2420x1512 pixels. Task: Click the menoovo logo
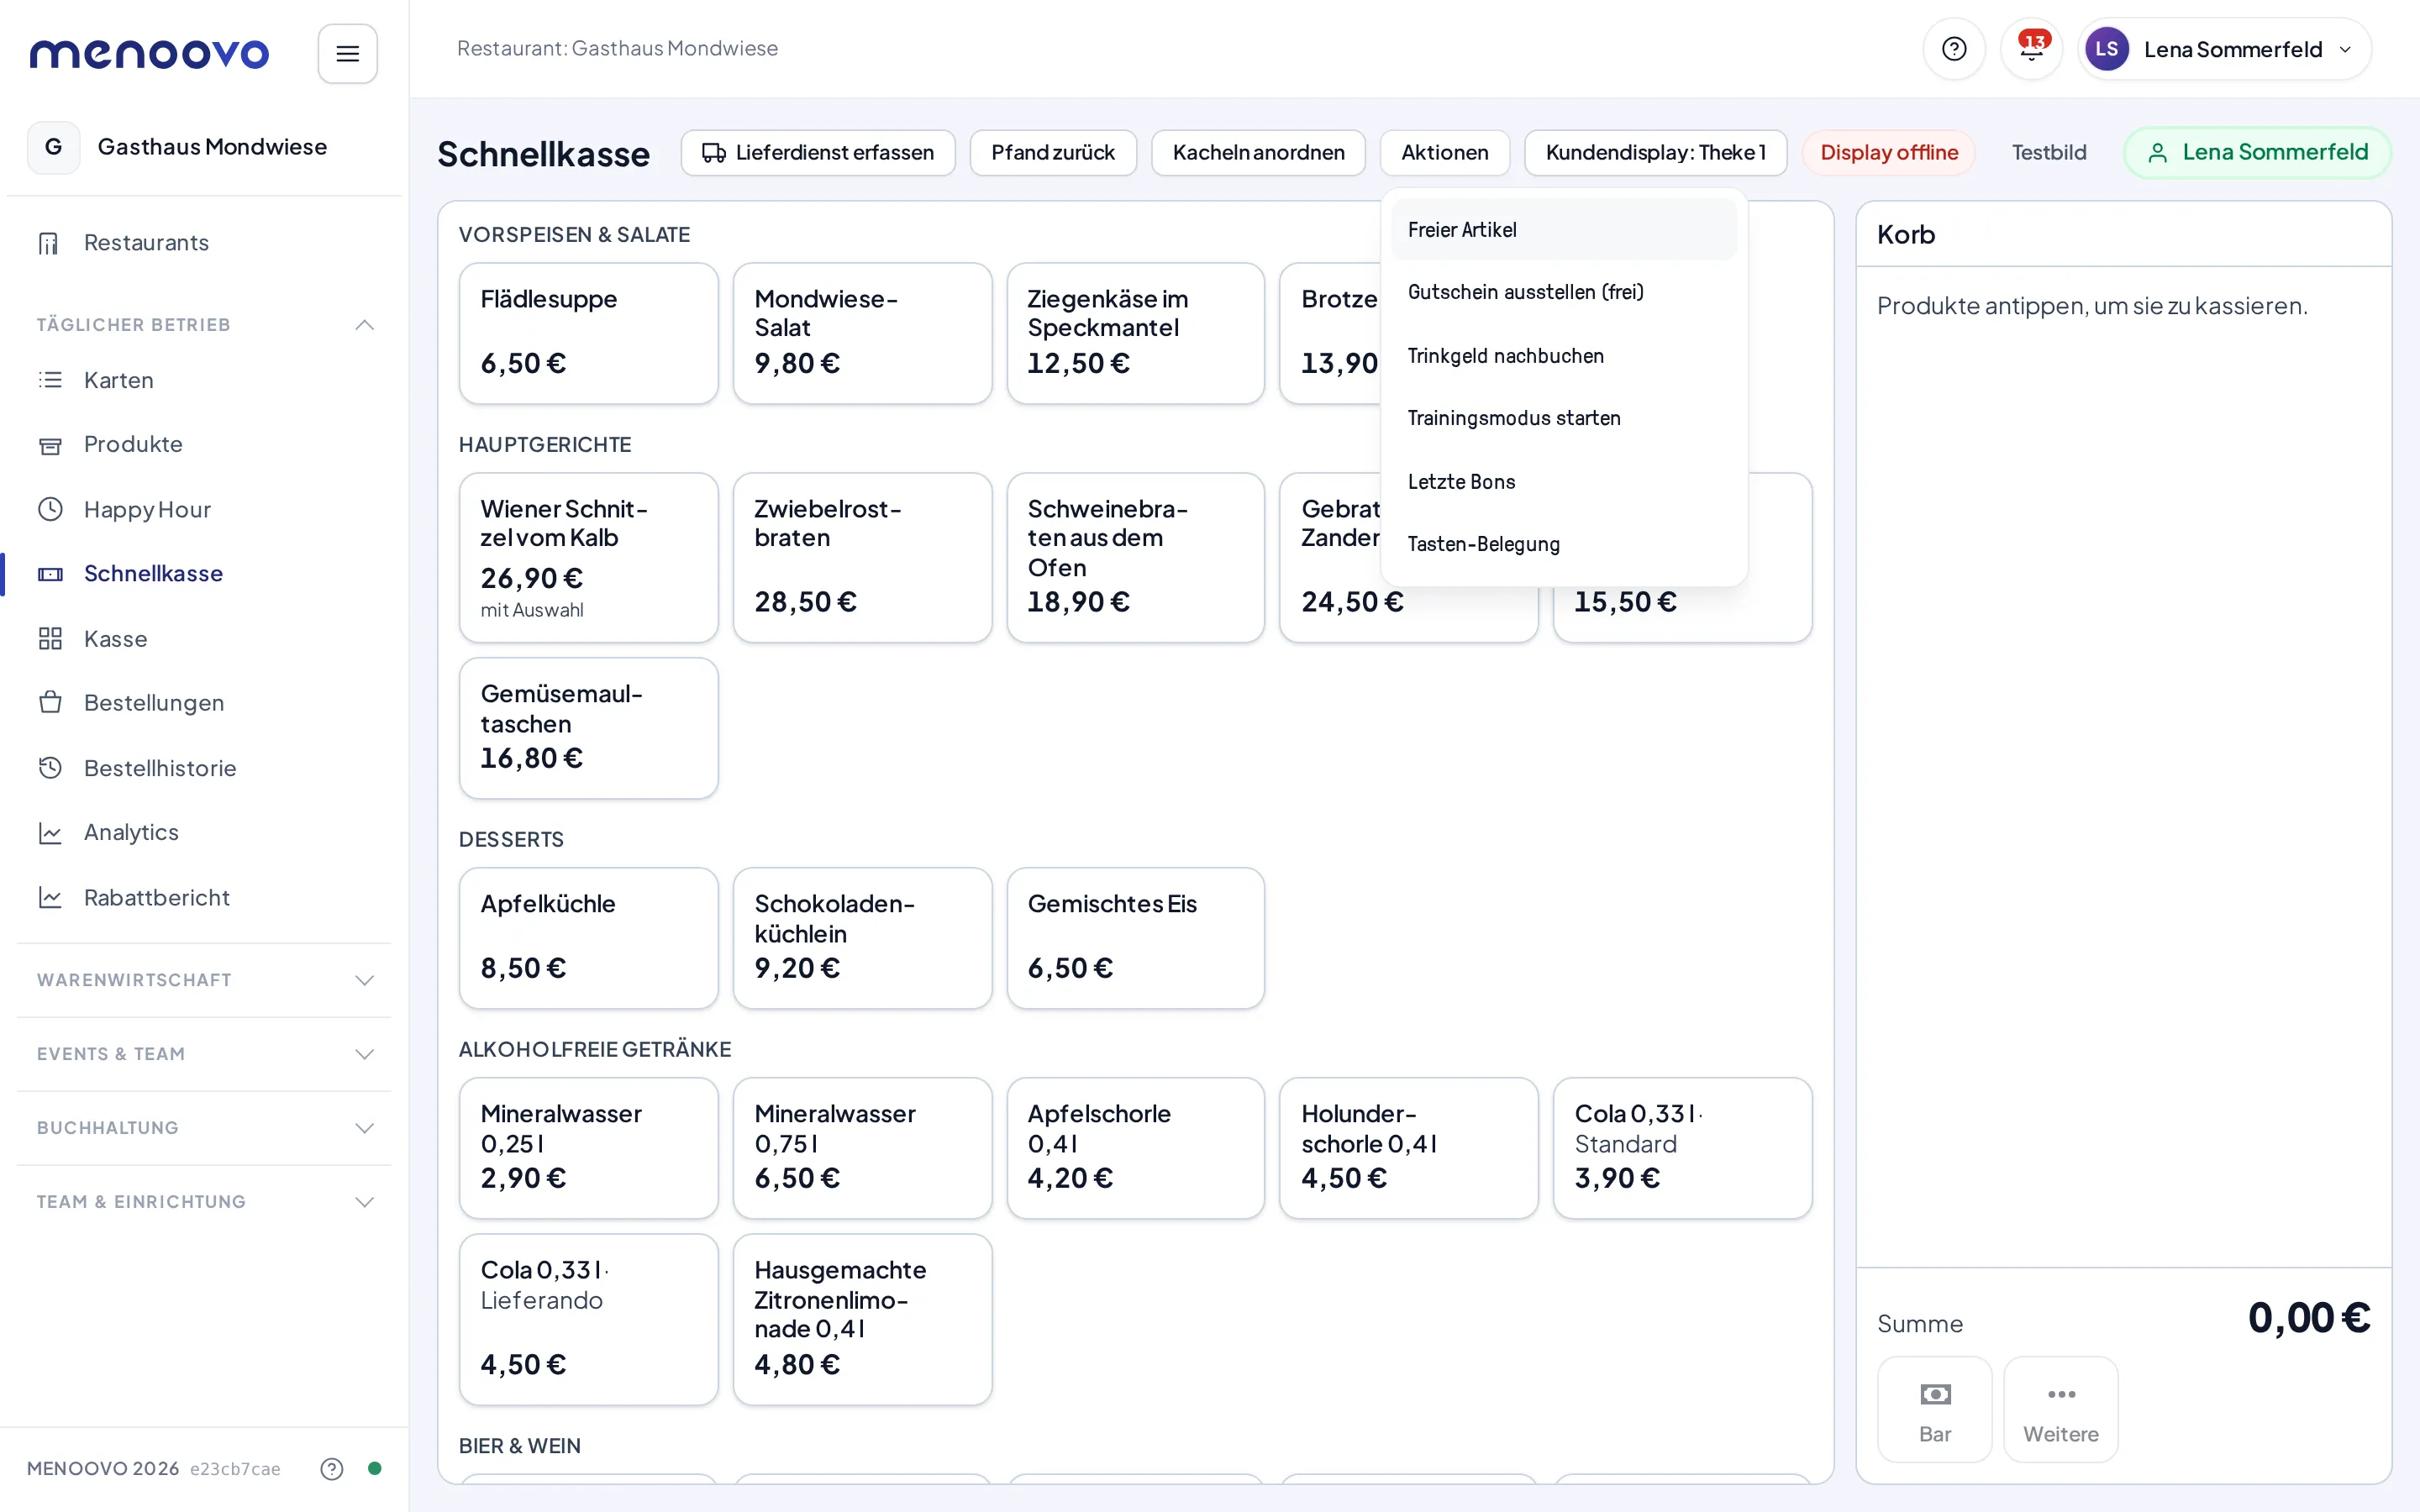149,53
